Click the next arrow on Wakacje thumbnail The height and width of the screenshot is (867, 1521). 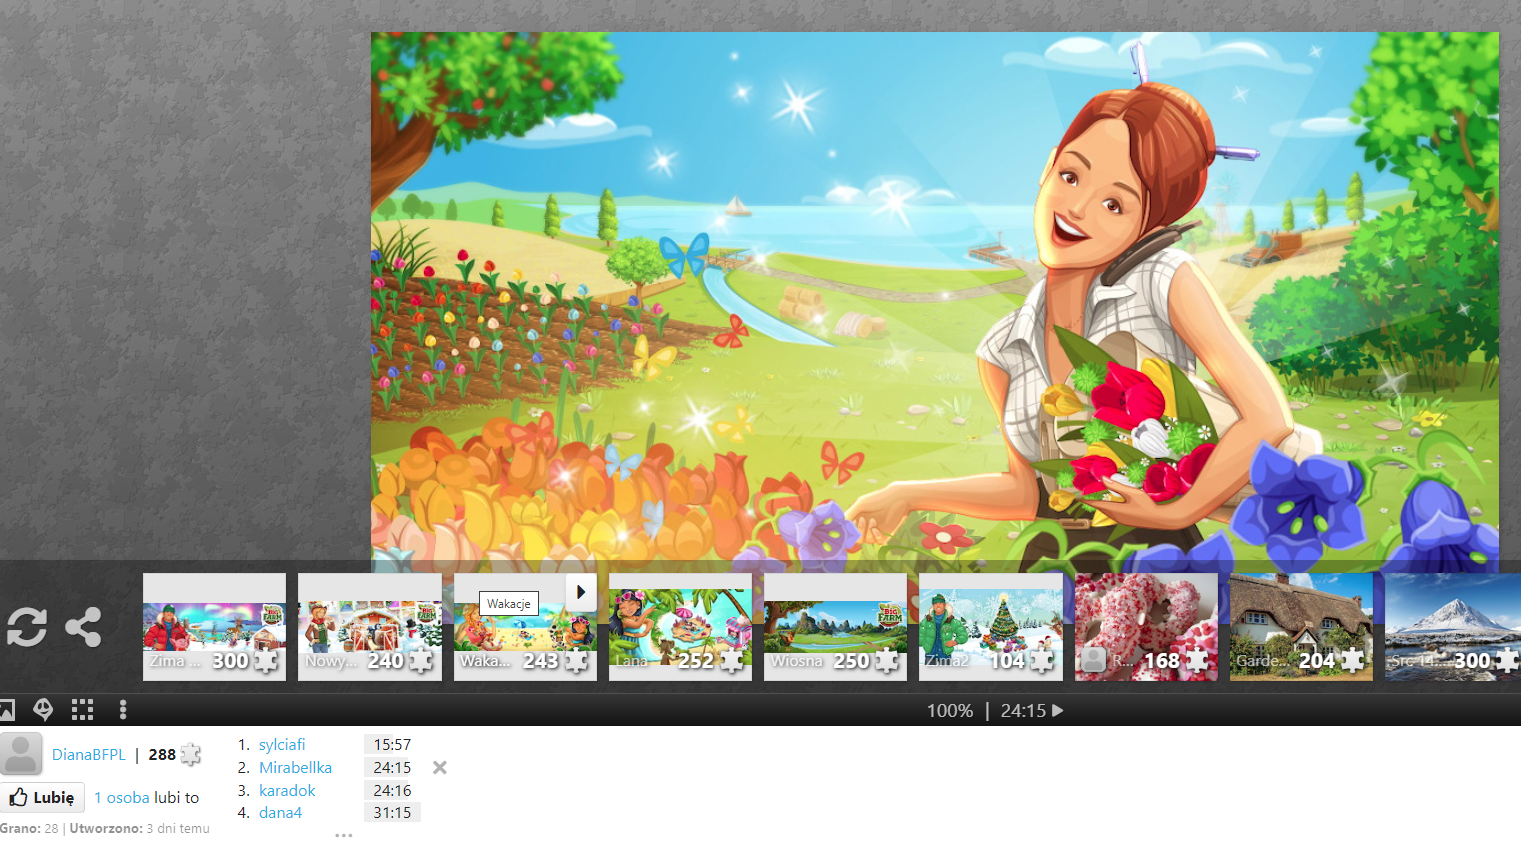point(581,592)
